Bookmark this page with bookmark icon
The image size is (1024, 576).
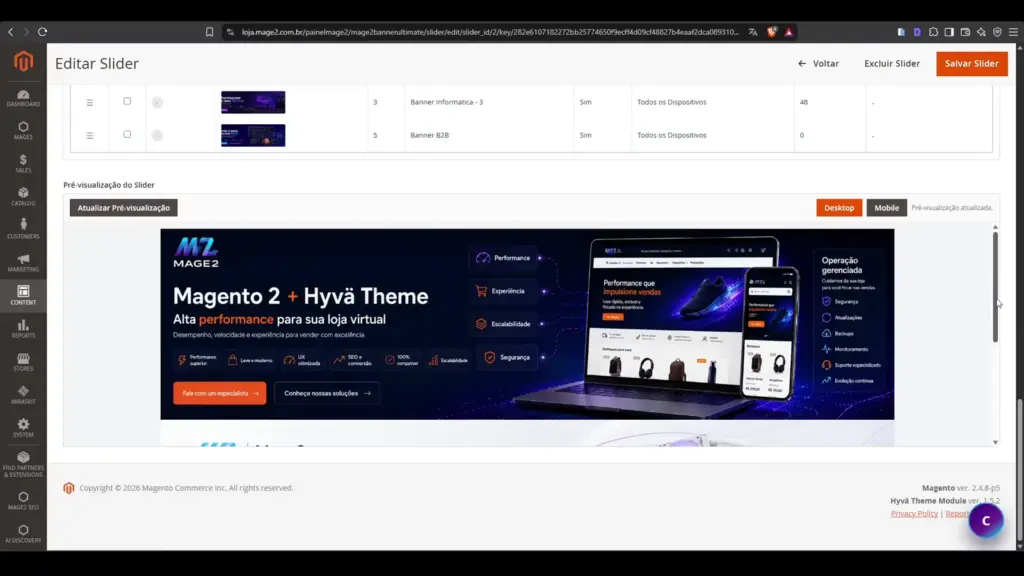click(209, 32)
